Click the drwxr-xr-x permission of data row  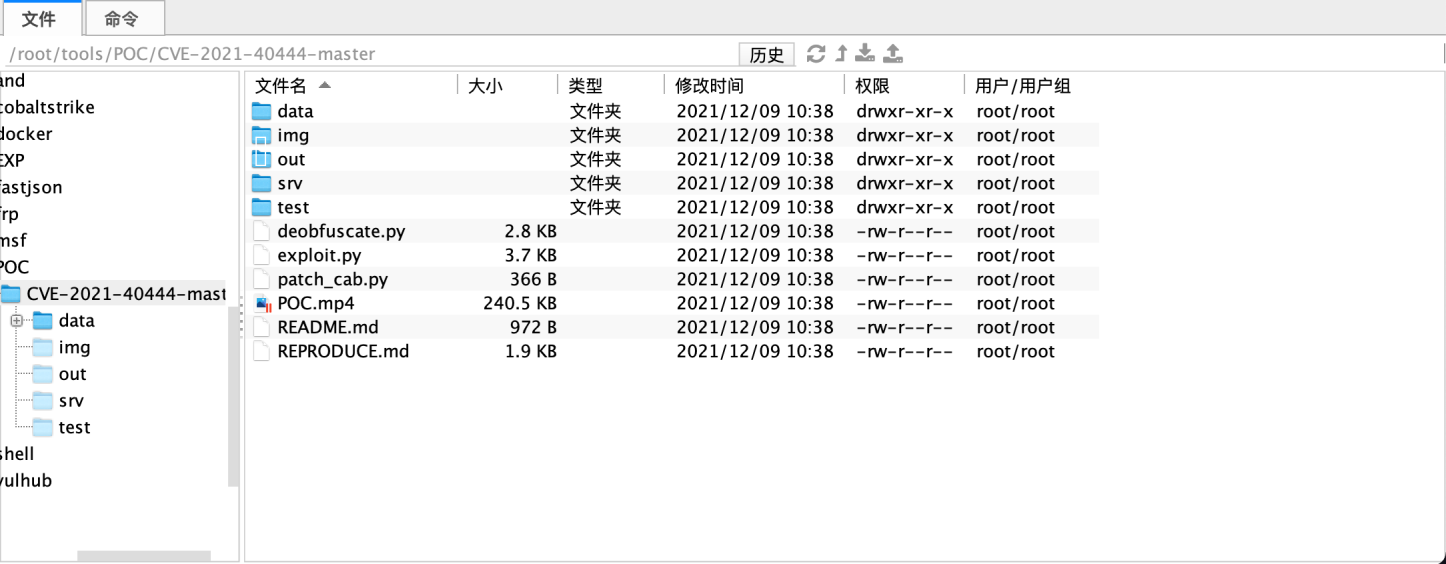click(905, 111)
